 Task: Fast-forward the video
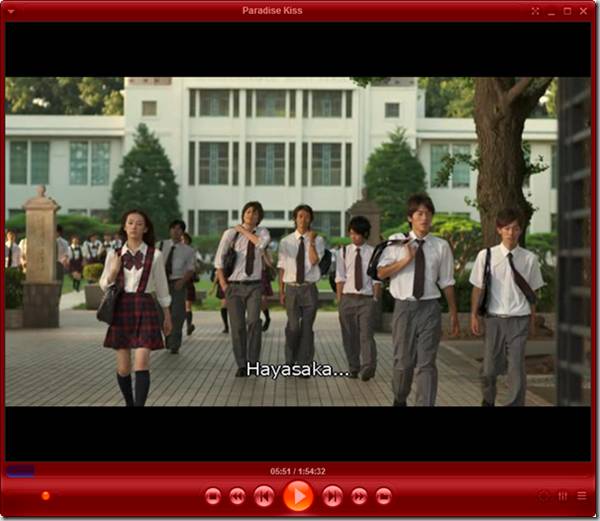tap(359, 497)
